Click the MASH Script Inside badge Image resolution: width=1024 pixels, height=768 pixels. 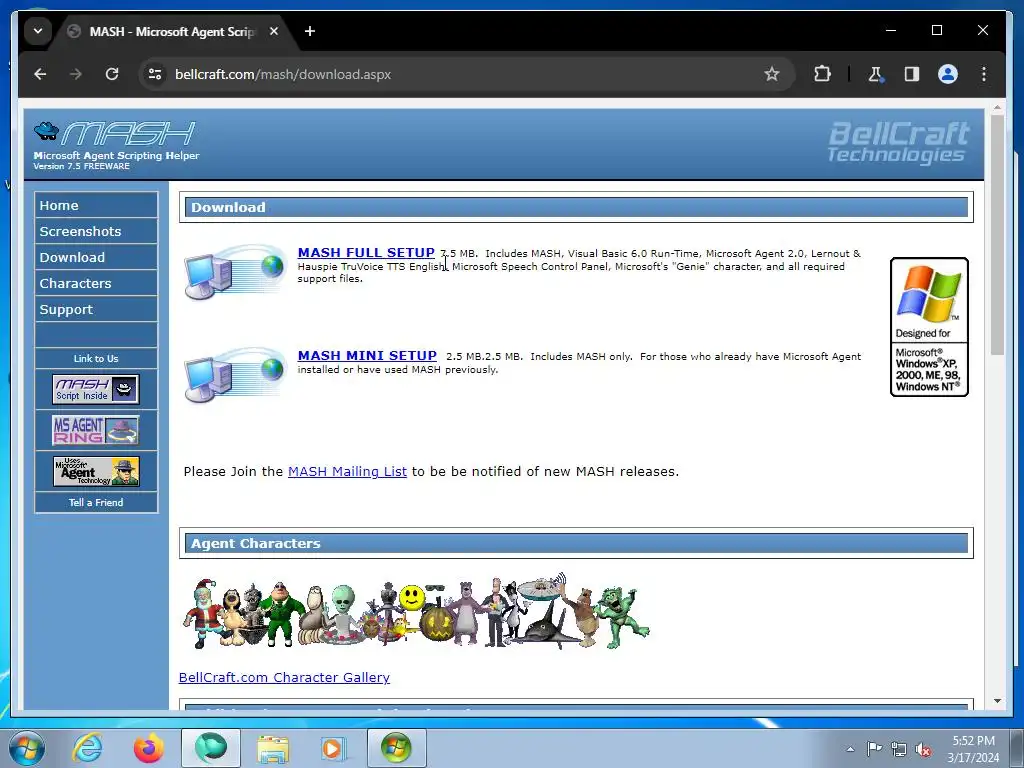click(x=96, y=389)
